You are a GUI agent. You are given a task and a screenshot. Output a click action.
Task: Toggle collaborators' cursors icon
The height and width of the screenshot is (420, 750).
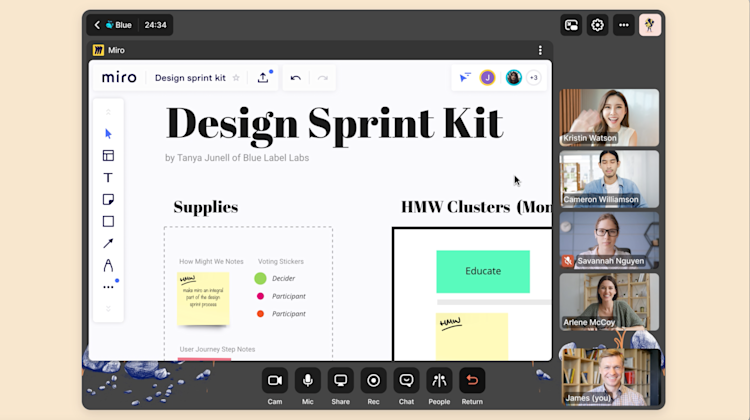464,77
